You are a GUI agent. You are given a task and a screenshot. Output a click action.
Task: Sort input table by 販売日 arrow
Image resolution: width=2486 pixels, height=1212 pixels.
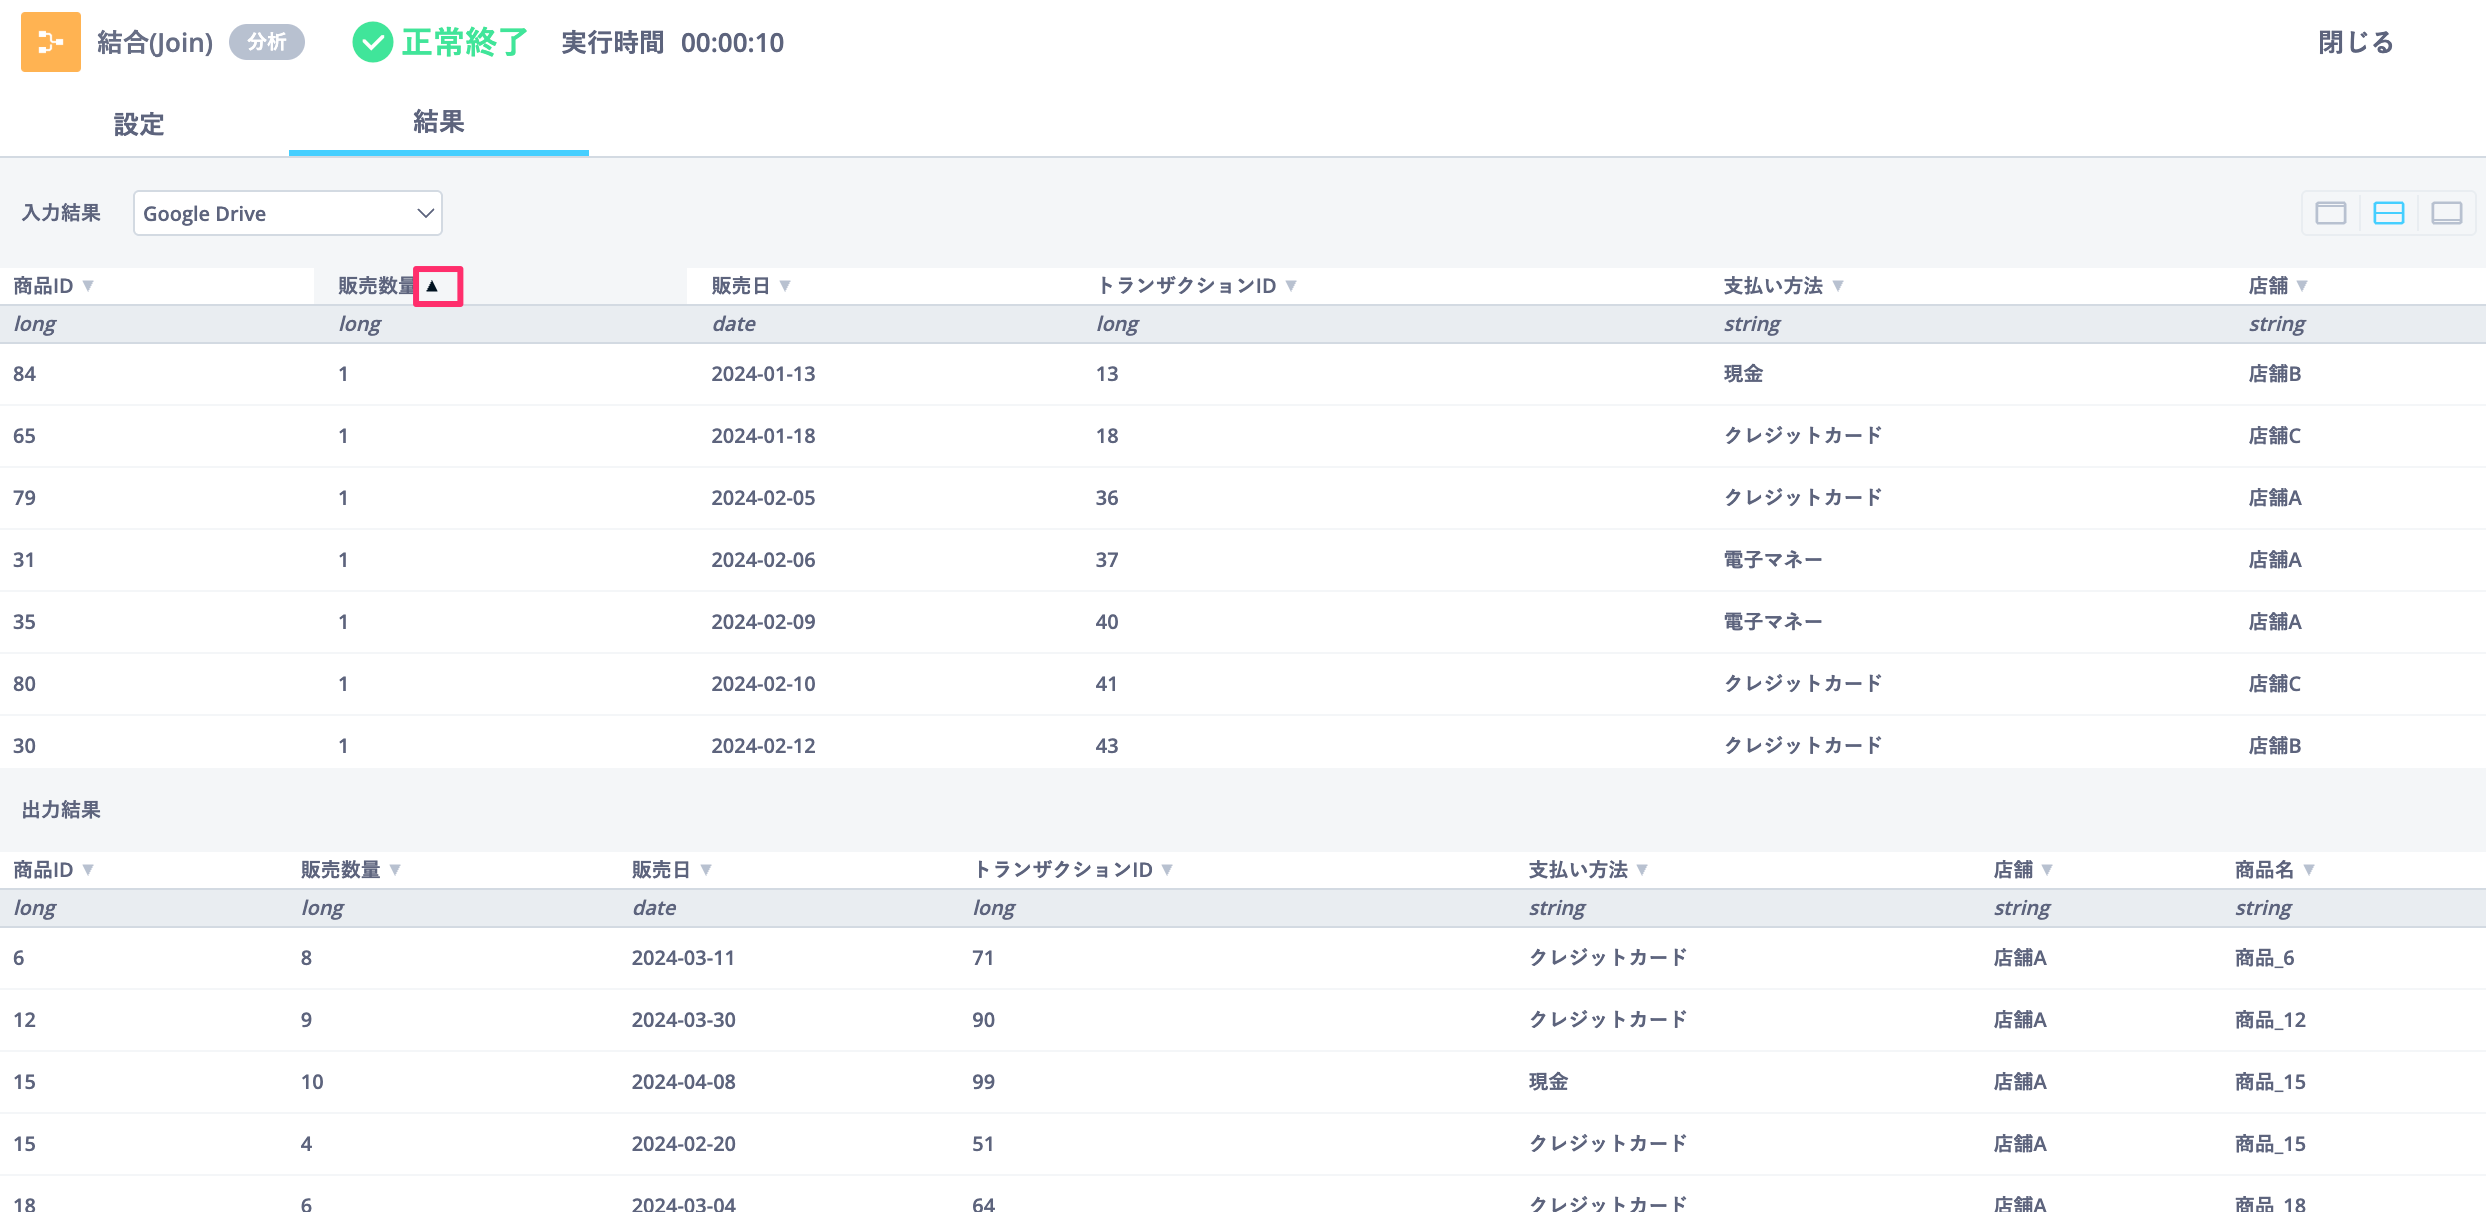(x=785, y=286)
